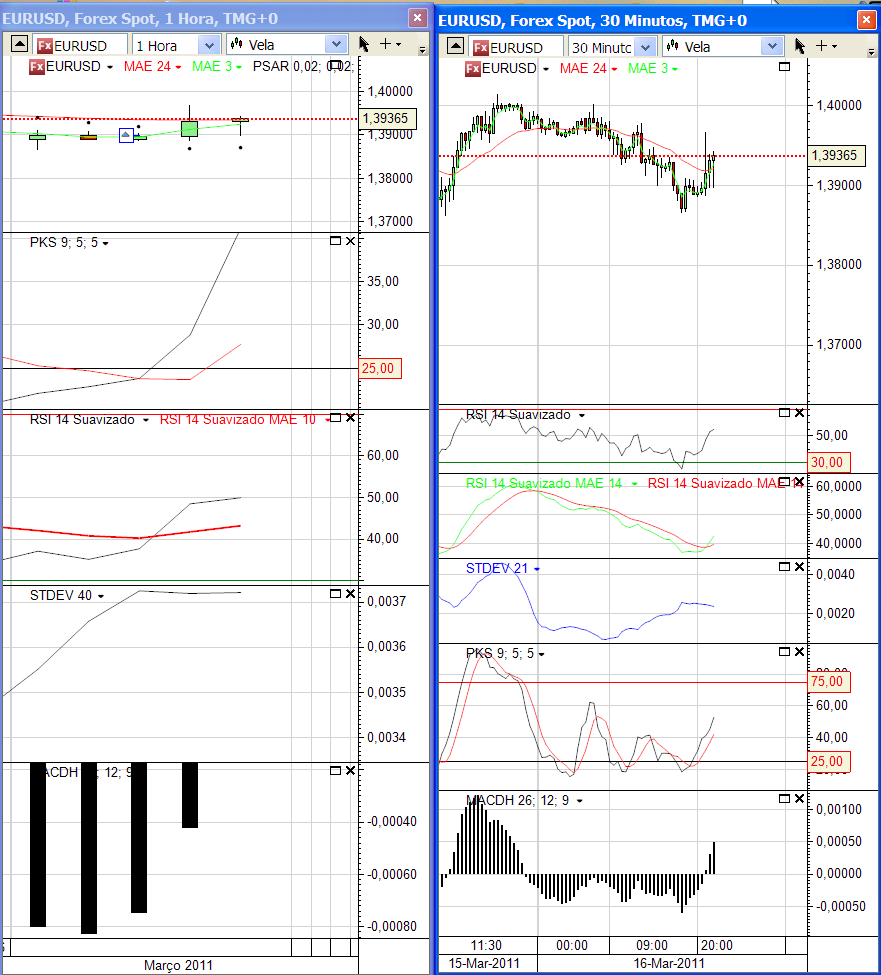Maximize the PKS 9; 5; 5 panel in the 1 Hora window
This screenshot has width=881, height=975.
(x=335, y=241)
